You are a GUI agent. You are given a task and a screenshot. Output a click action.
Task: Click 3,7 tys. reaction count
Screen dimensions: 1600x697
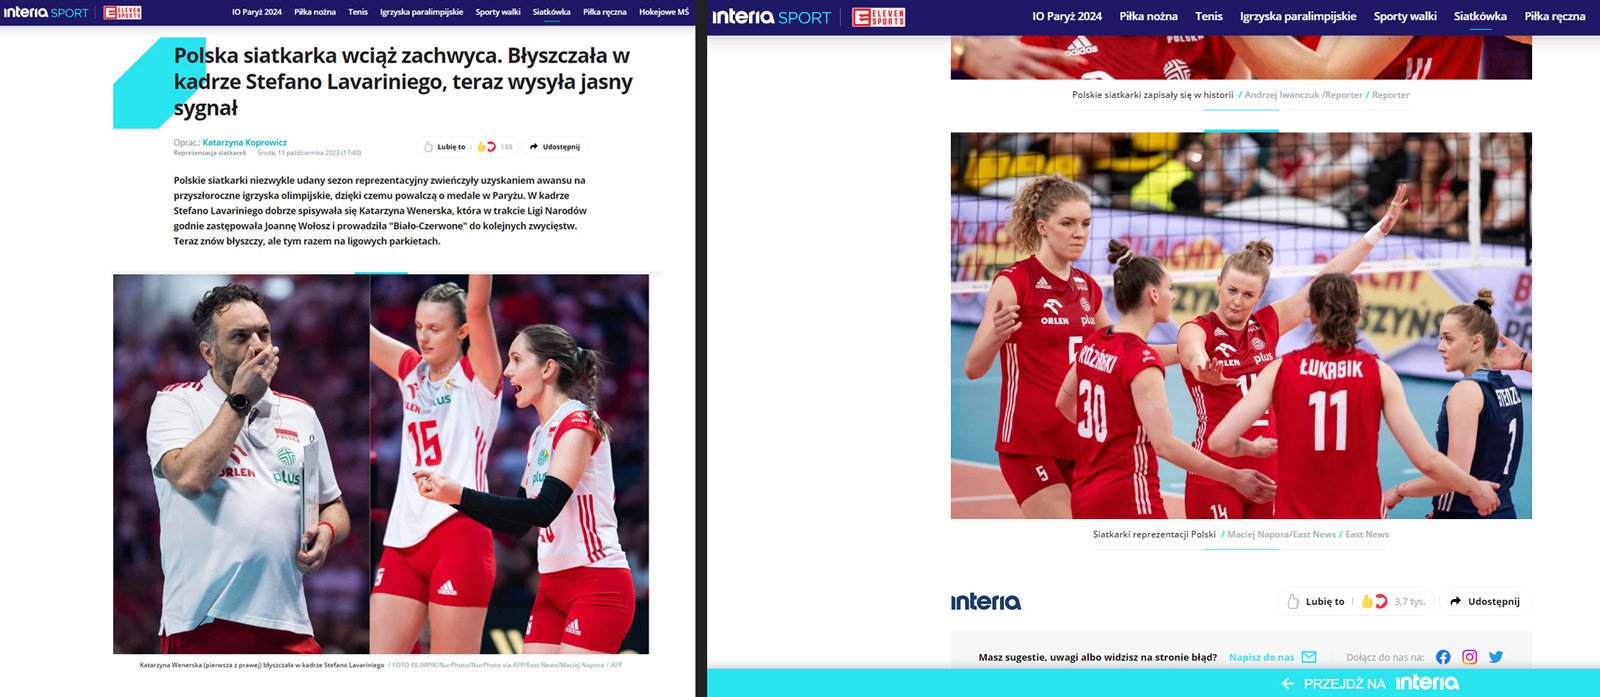point(1410,601)
